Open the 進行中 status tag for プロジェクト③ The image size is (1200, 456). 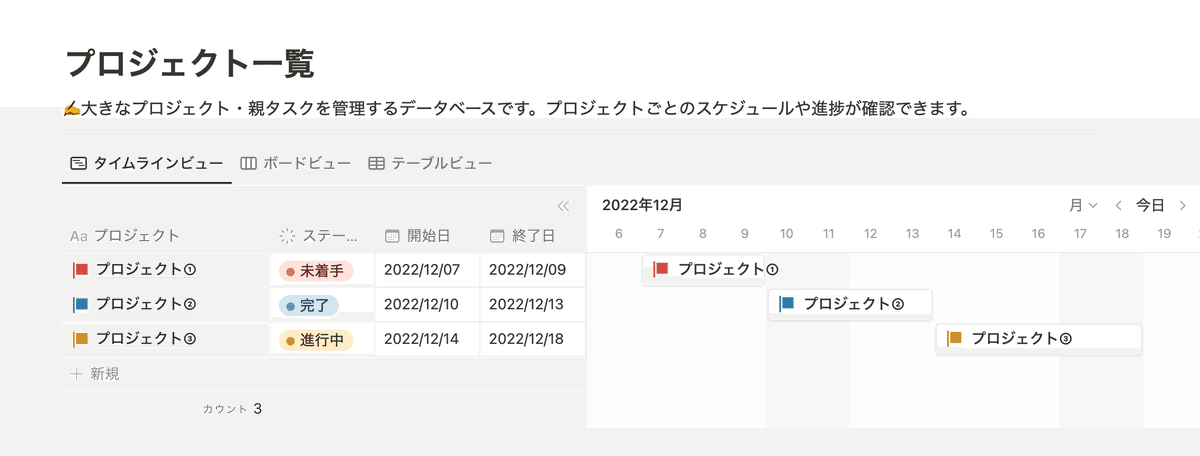click(x=314, y=340)
